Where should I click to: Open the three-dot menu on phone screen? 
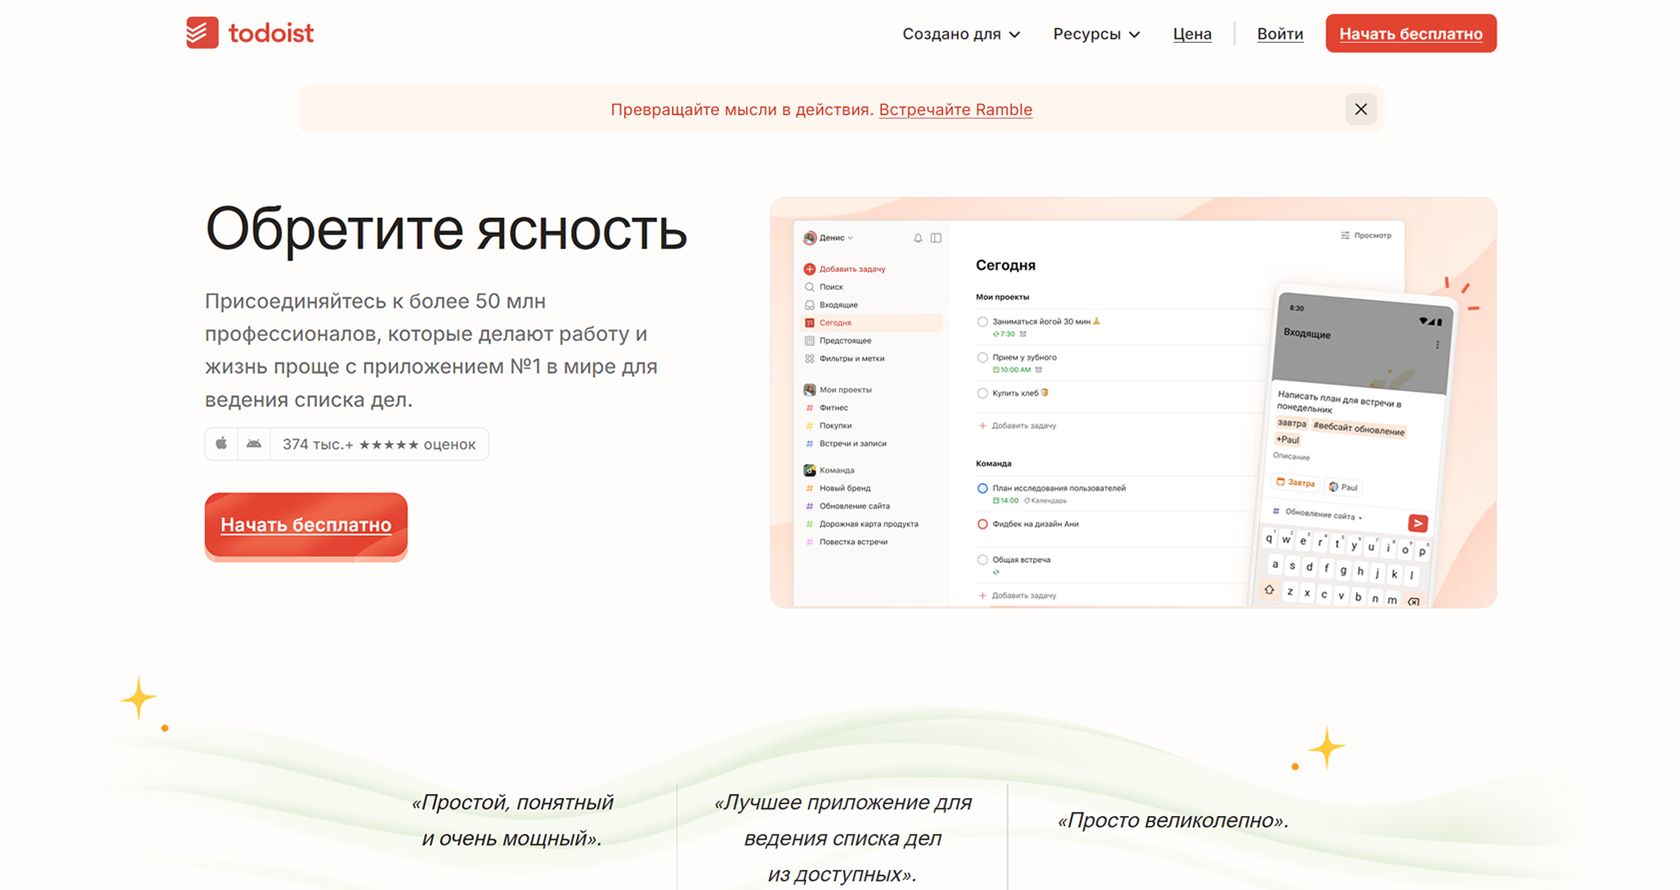pyautogui.click(x=1437, y=345)
